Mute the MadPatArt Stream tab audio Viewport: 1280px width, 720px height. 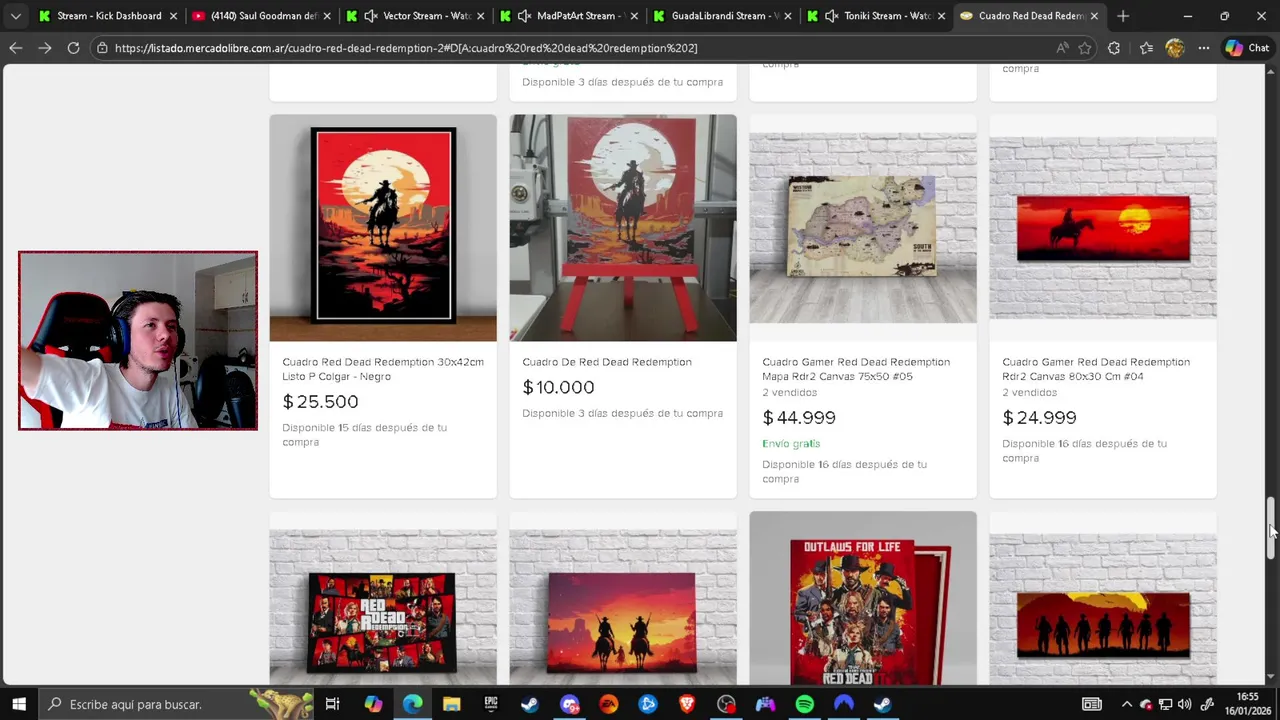click(x=524, y=16)
